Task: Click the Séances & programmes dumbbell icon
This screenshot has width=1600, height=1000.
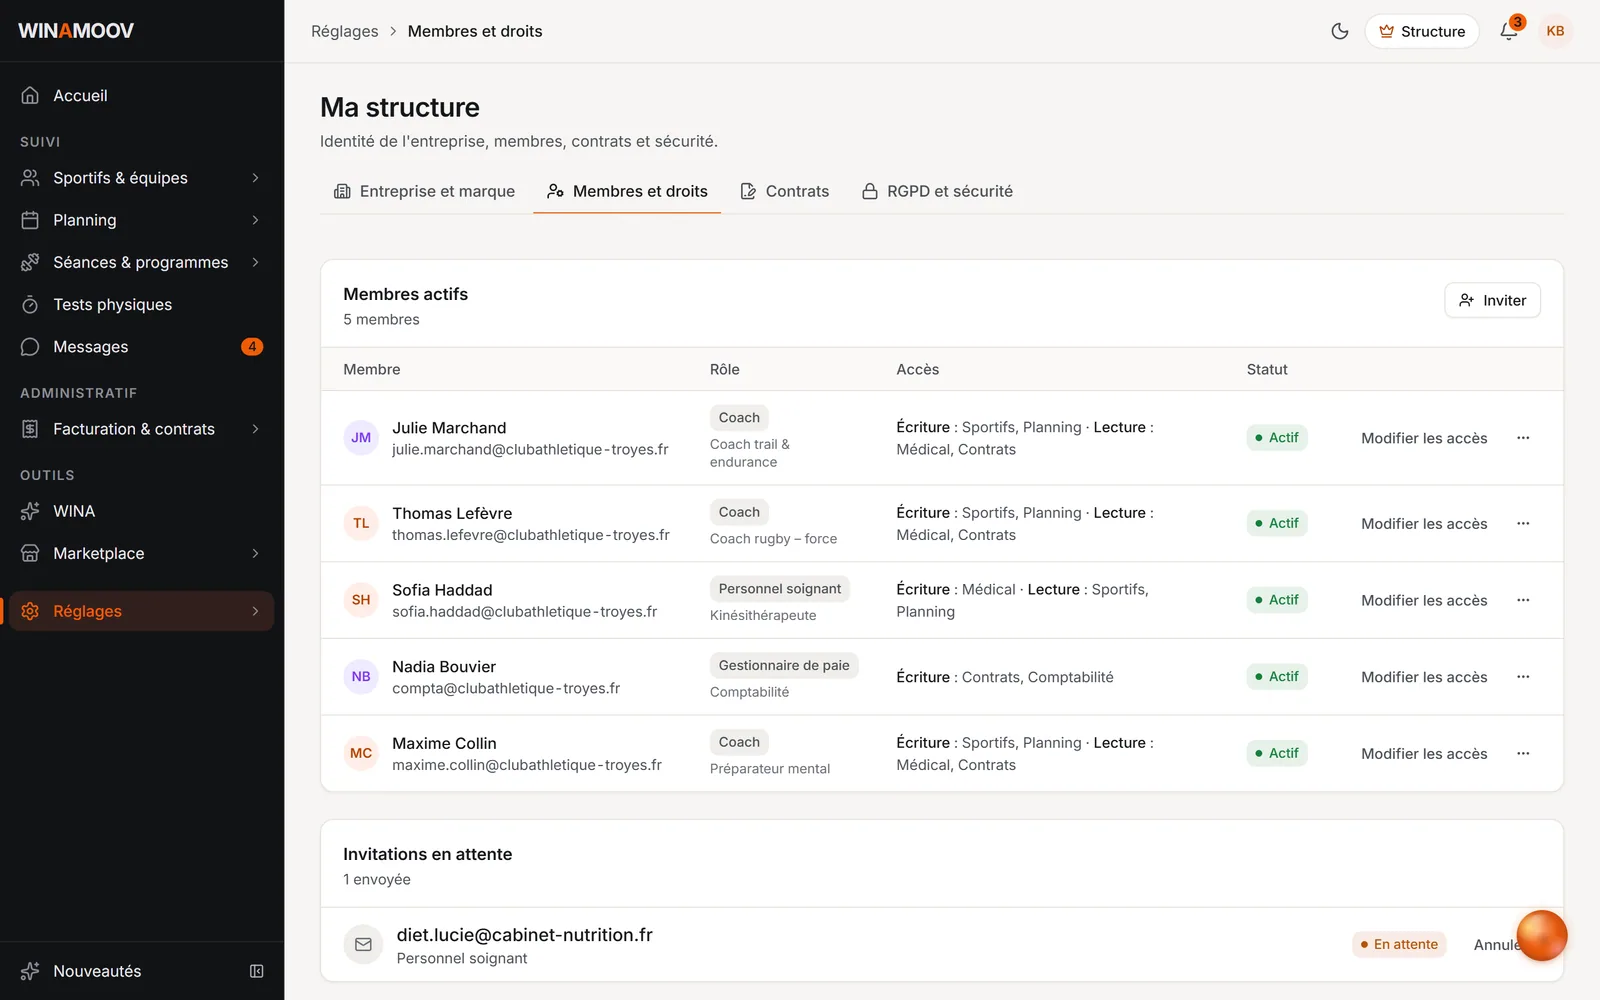Action: tap(30, 262)
